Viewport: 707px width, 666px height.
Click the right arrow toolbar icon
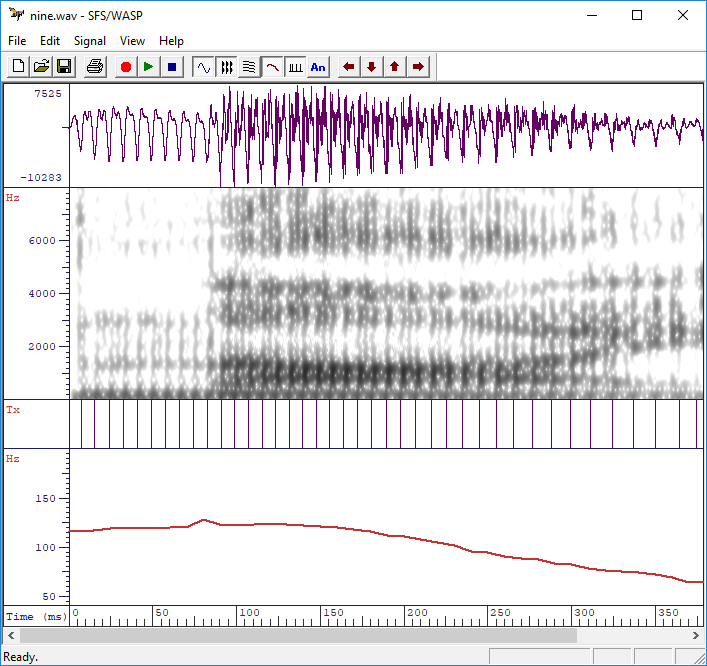[418, 67]
